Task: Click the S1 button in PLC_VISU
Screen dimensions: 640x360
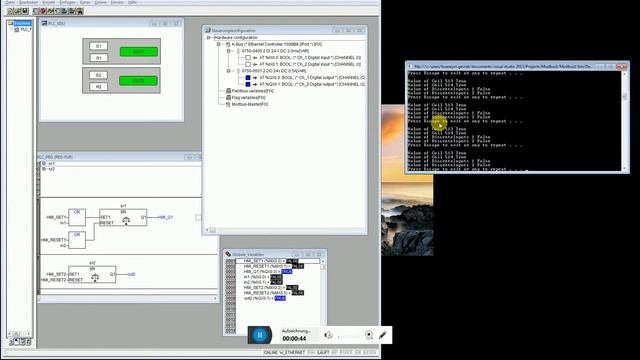Action: tap(98, 46)
